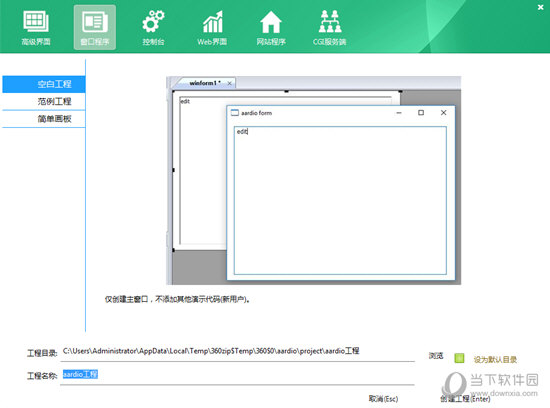
Task: Click the aardio form title bar icon
Action: coord(235,113)
